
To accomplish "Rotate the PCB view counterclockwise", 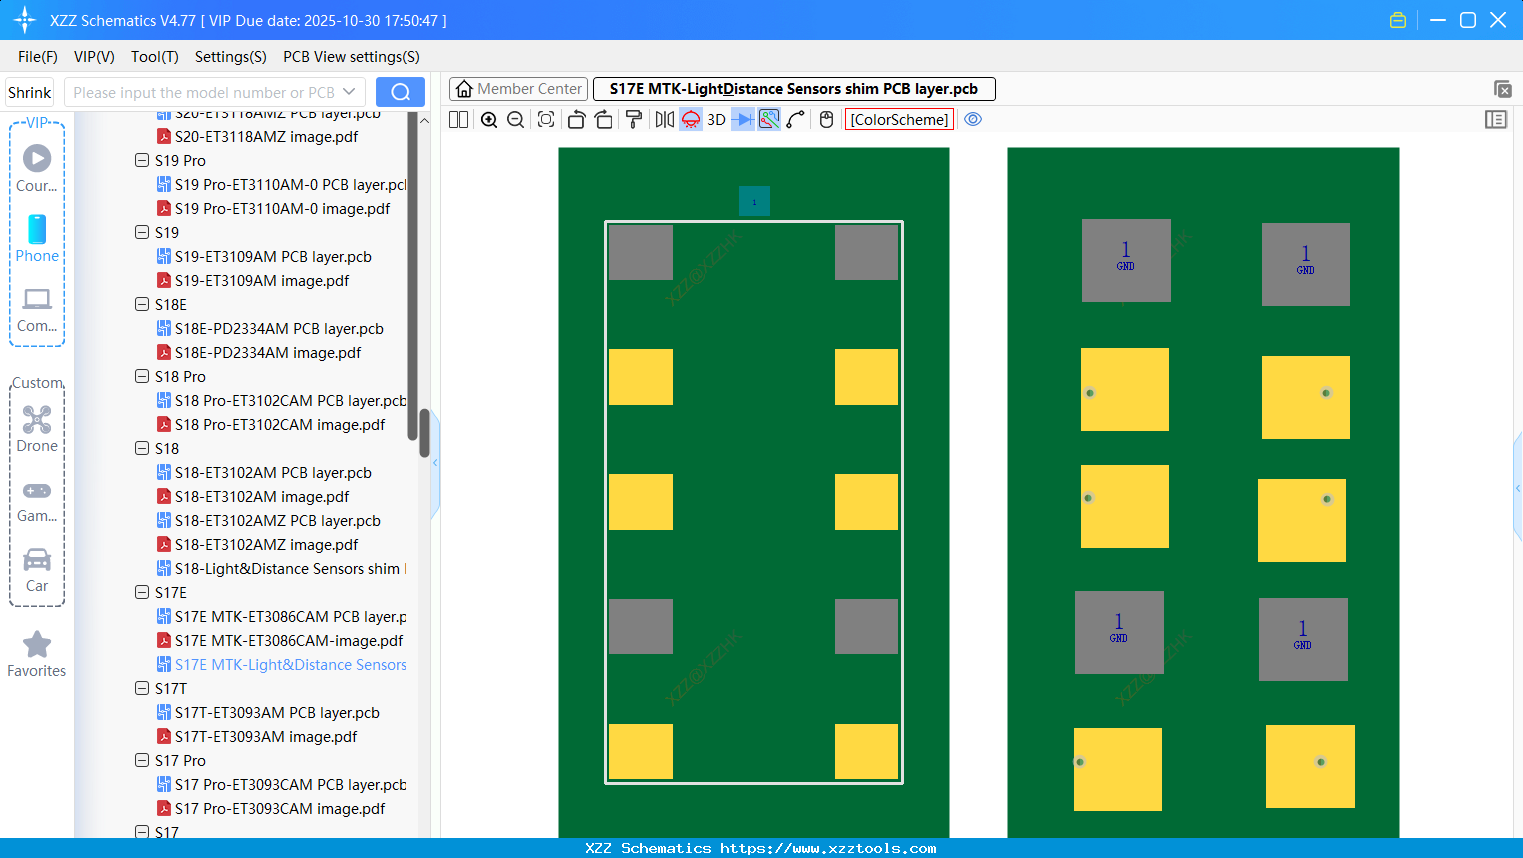I will 576,119.
